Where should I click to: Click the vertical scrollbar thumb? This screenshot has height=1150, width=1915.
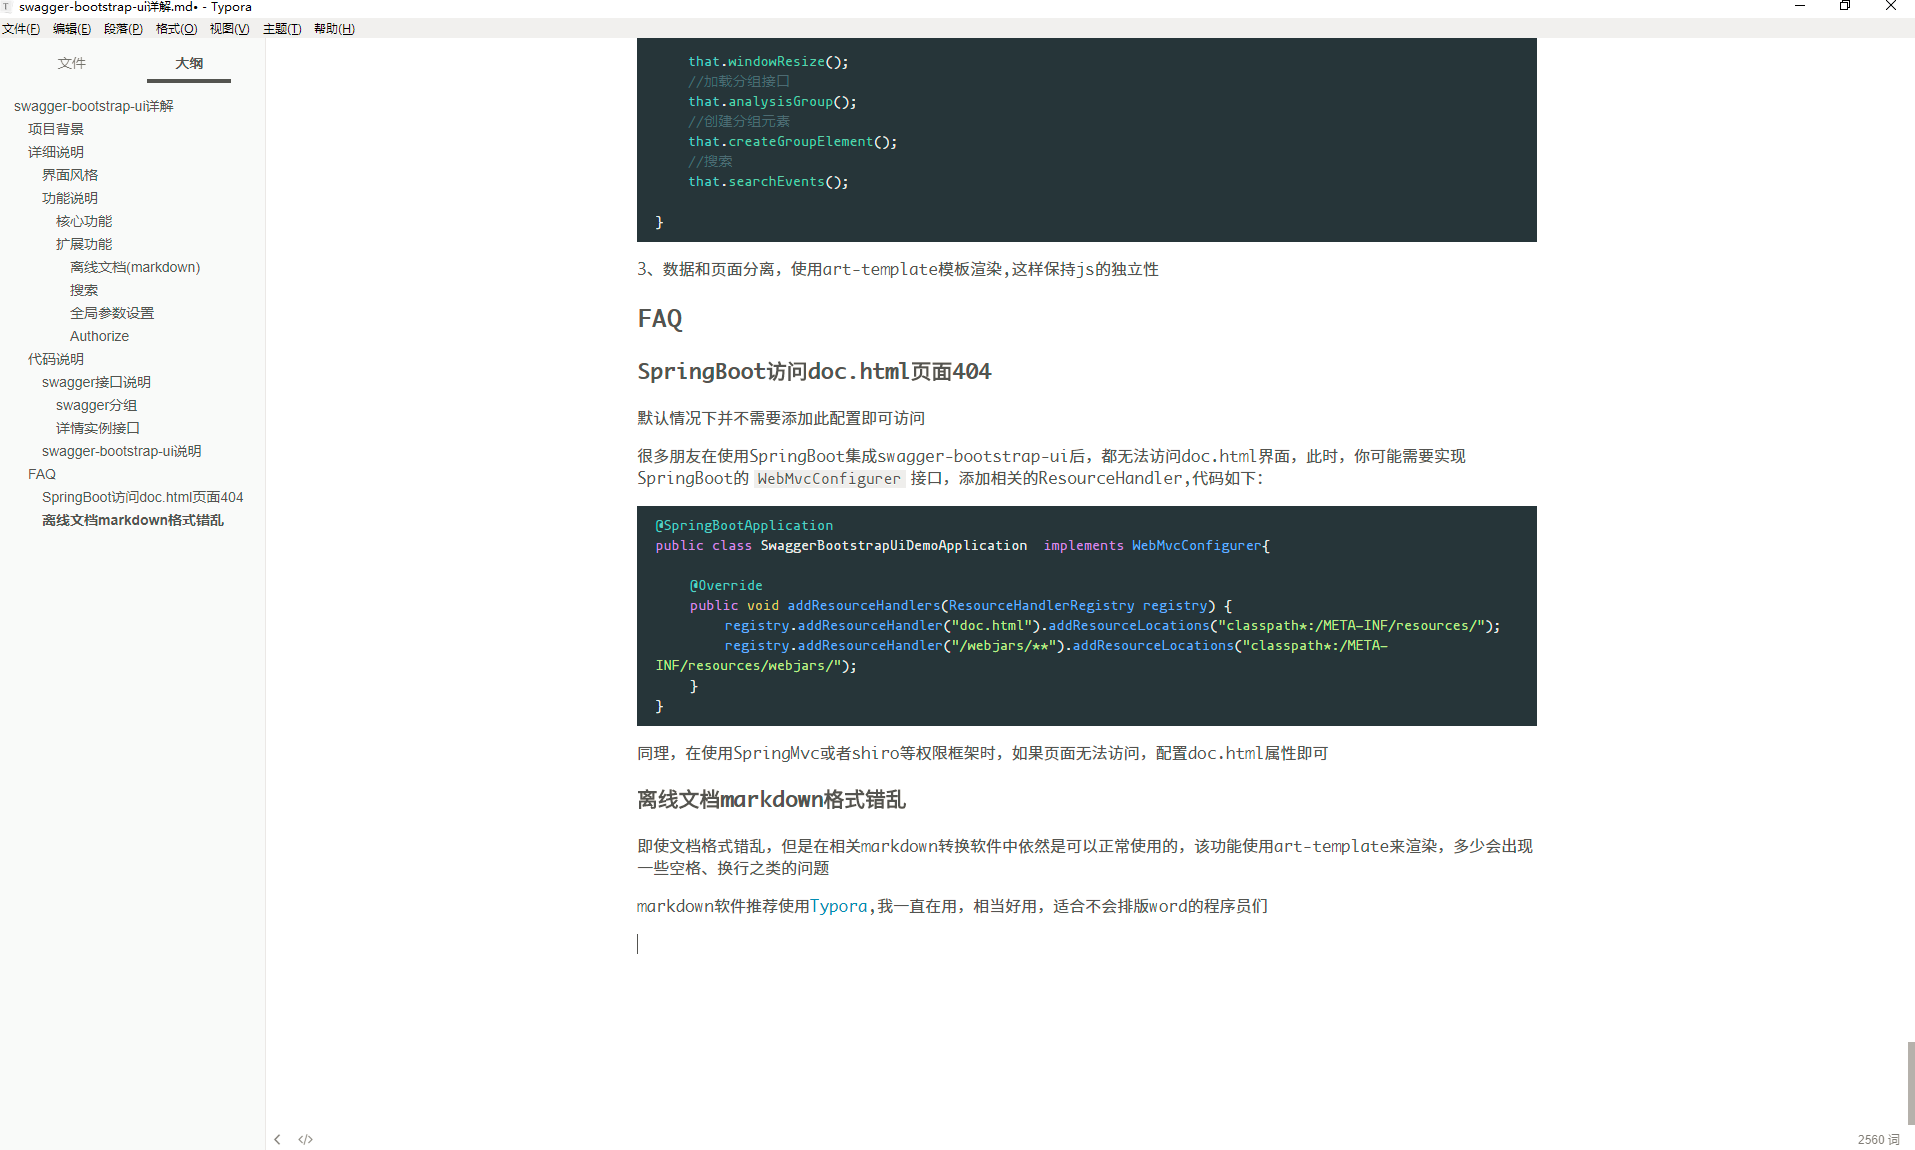coord(1910,1083)
